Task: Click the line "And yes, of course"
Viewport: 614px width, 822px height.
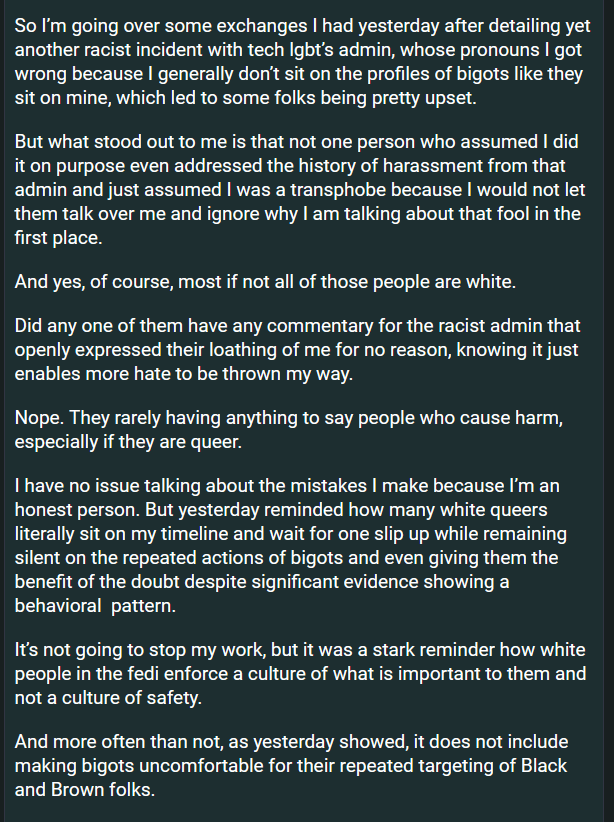Action: pyautogui.click(x=265, y=281)
